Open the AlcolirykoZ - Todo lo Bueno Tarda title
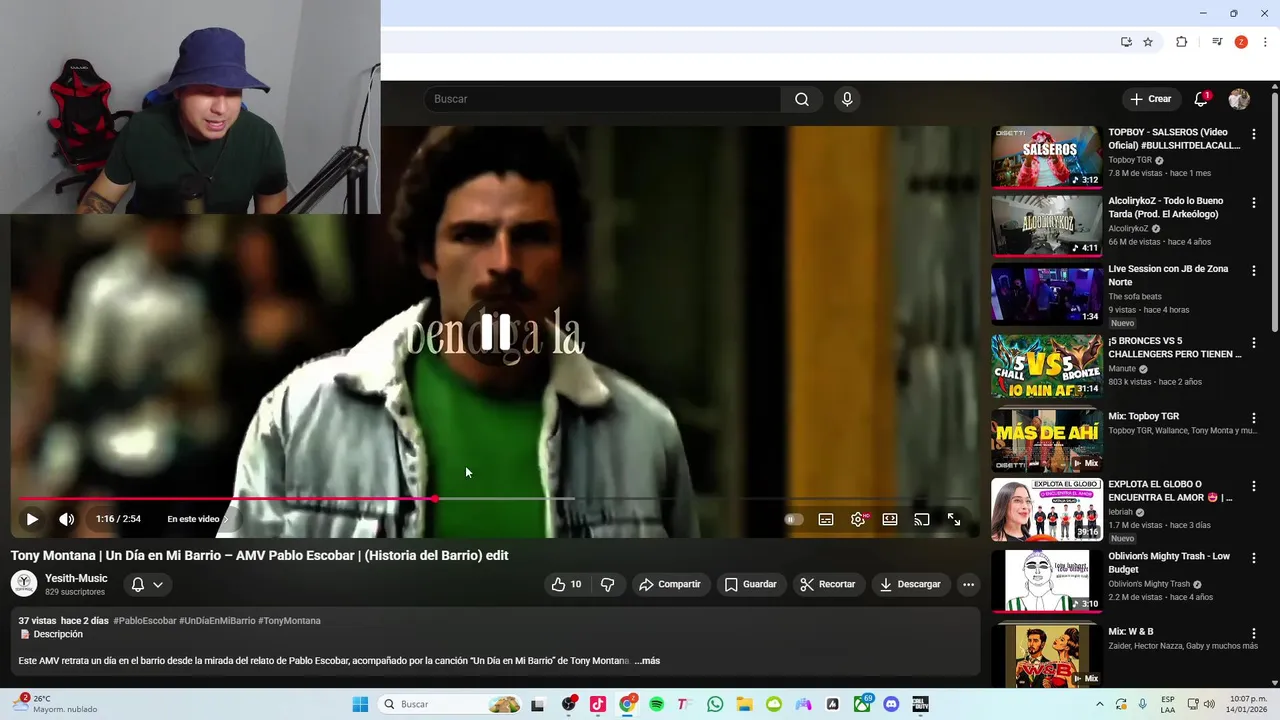 coord(1165,207)
